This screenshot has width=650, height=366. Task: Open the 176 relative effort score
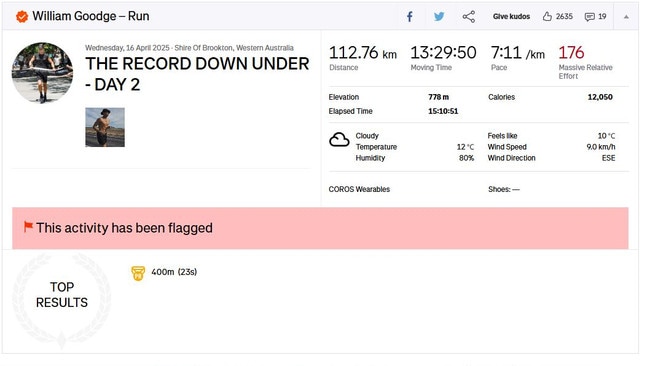(x=571, y=53)
